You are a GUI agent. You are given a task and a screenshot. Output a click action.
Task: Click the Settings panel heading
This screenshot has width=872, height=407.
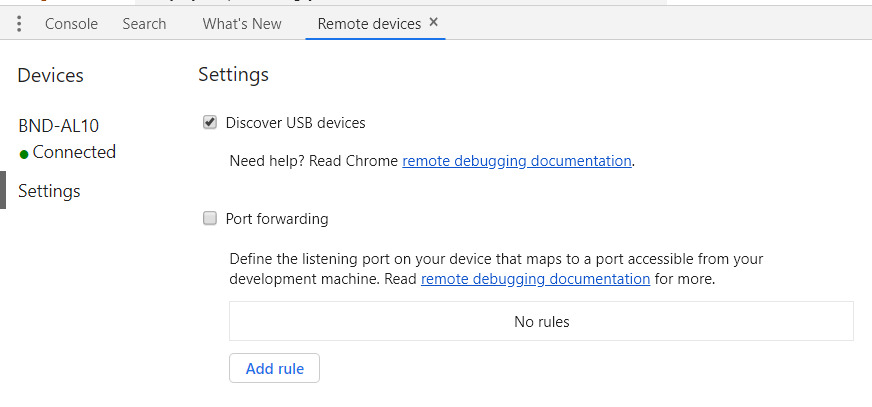234,75
